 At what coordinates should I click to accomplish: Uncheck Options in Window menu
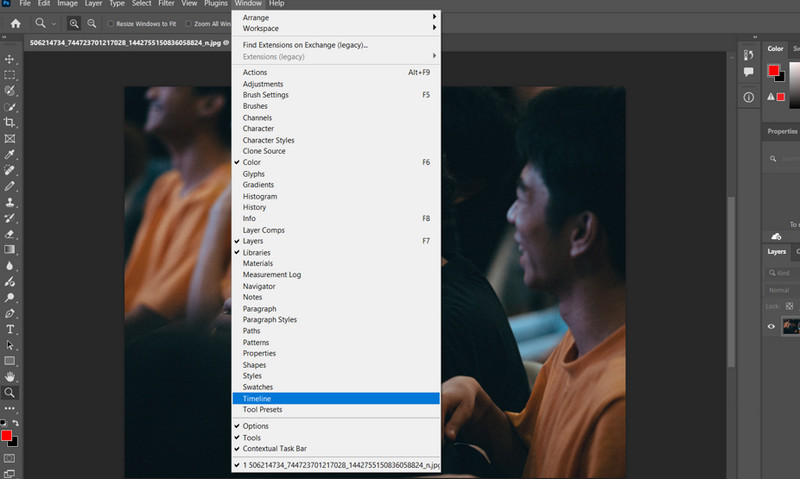[x=336, y=426]
